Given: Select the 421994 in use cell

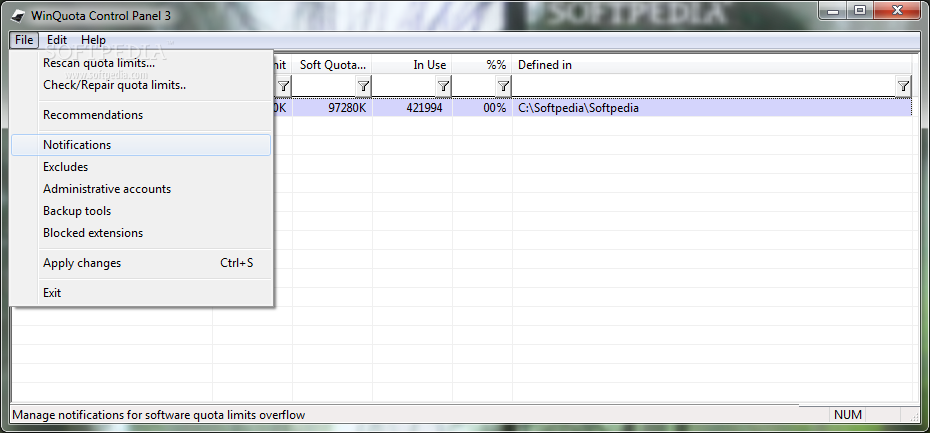Looking at the screenshot, I should point(412,109).
